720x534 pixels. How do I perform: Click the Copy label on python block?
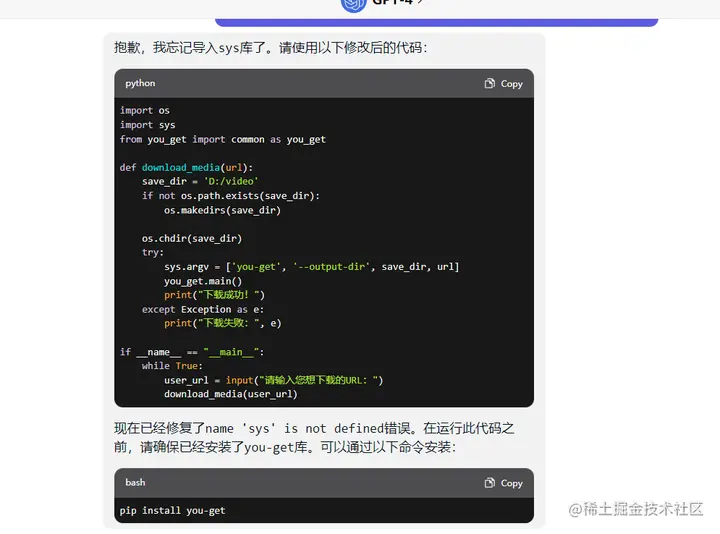tap(512, 84)
